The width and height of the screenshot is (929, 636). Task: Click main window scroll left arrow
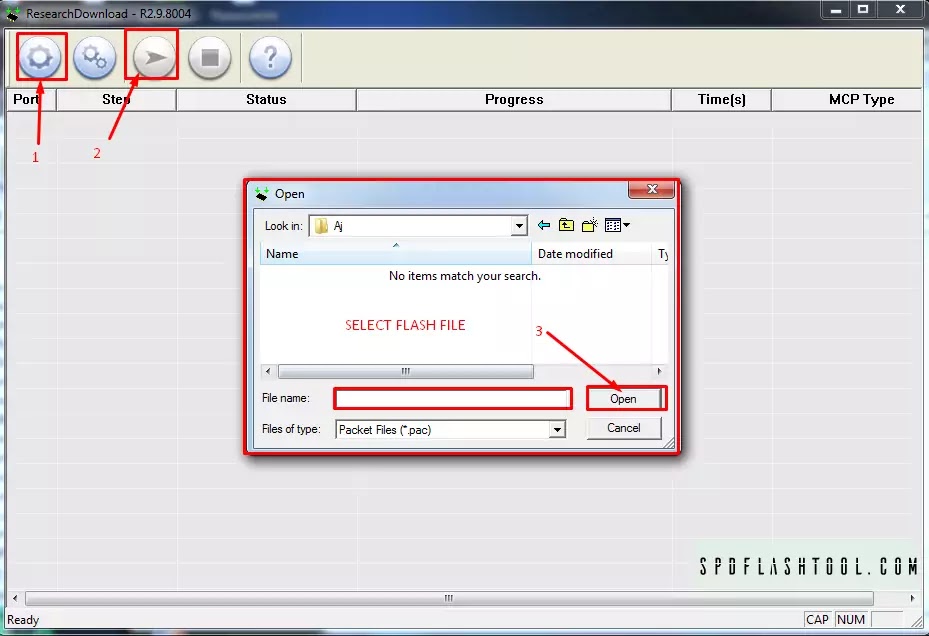point(15,598)
